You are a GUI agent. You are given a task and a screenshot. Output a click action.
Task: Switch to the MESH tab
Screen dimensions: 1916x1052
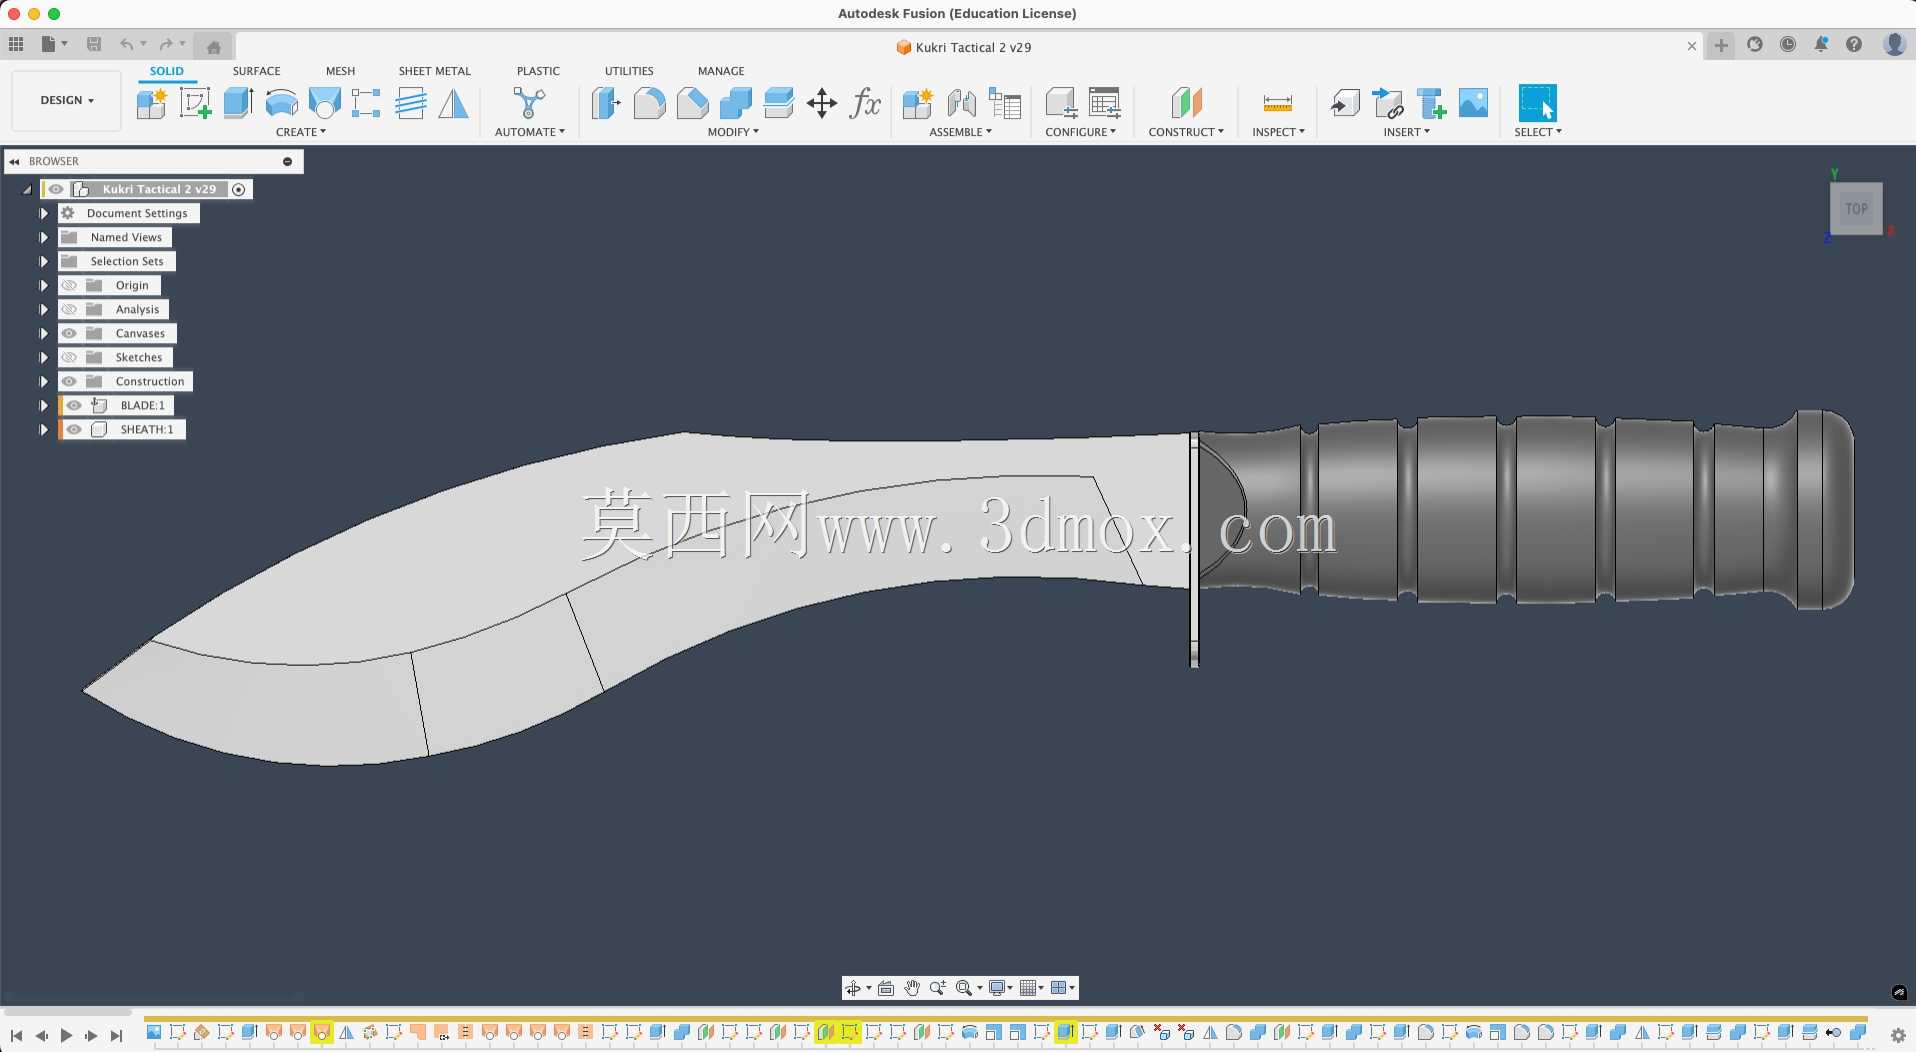click(340, 71)
